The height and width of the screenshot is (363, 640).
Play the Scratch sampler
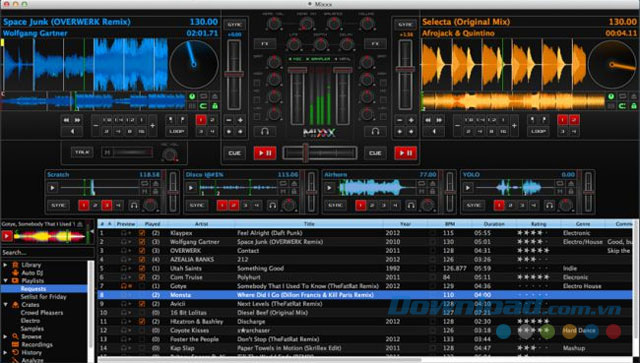(52, 188)
